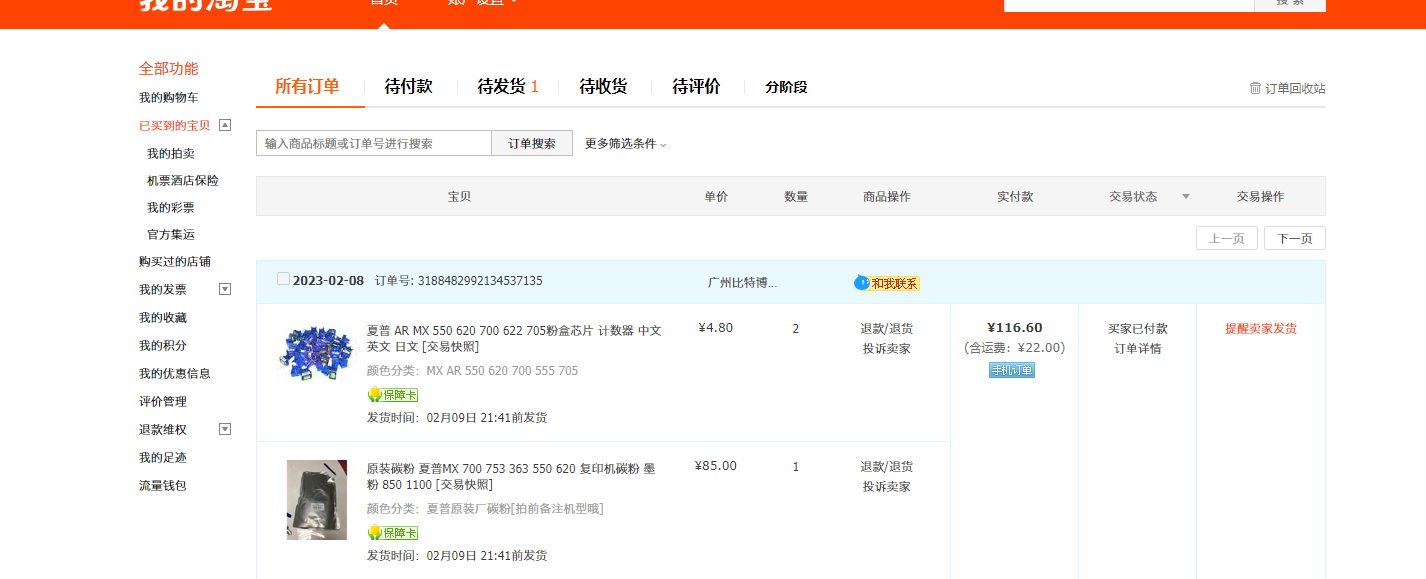Screen dimensions: 1426x579
Task: Click the shipping fee text (含运费：¥22.00)
Action: [x=1014, y=348]
